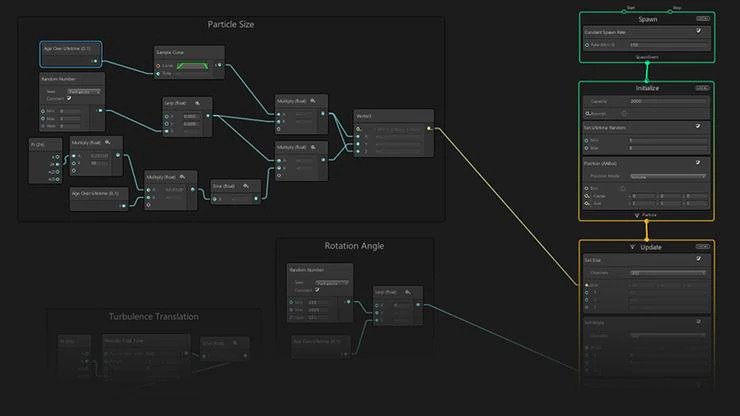Click Curve input port on Sample Curve
The image size is (740, 416).
point(158,66)
